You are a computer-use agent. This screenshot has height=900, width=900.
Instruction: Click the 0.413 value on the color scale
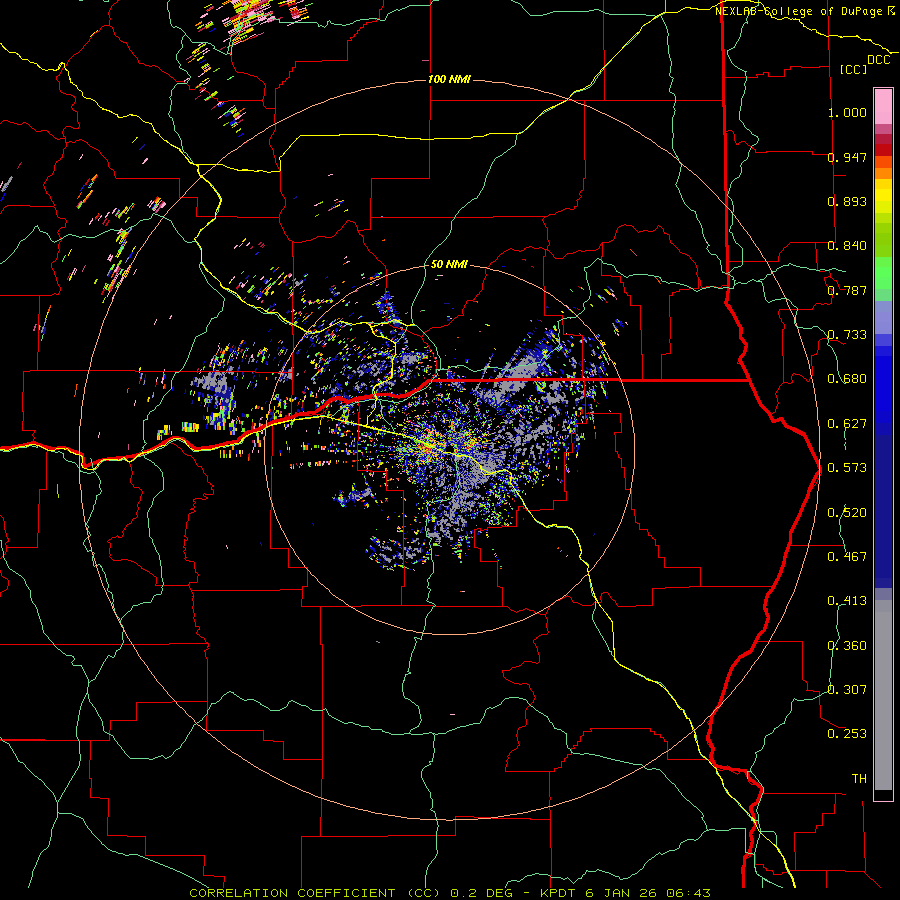click(847, 601)
